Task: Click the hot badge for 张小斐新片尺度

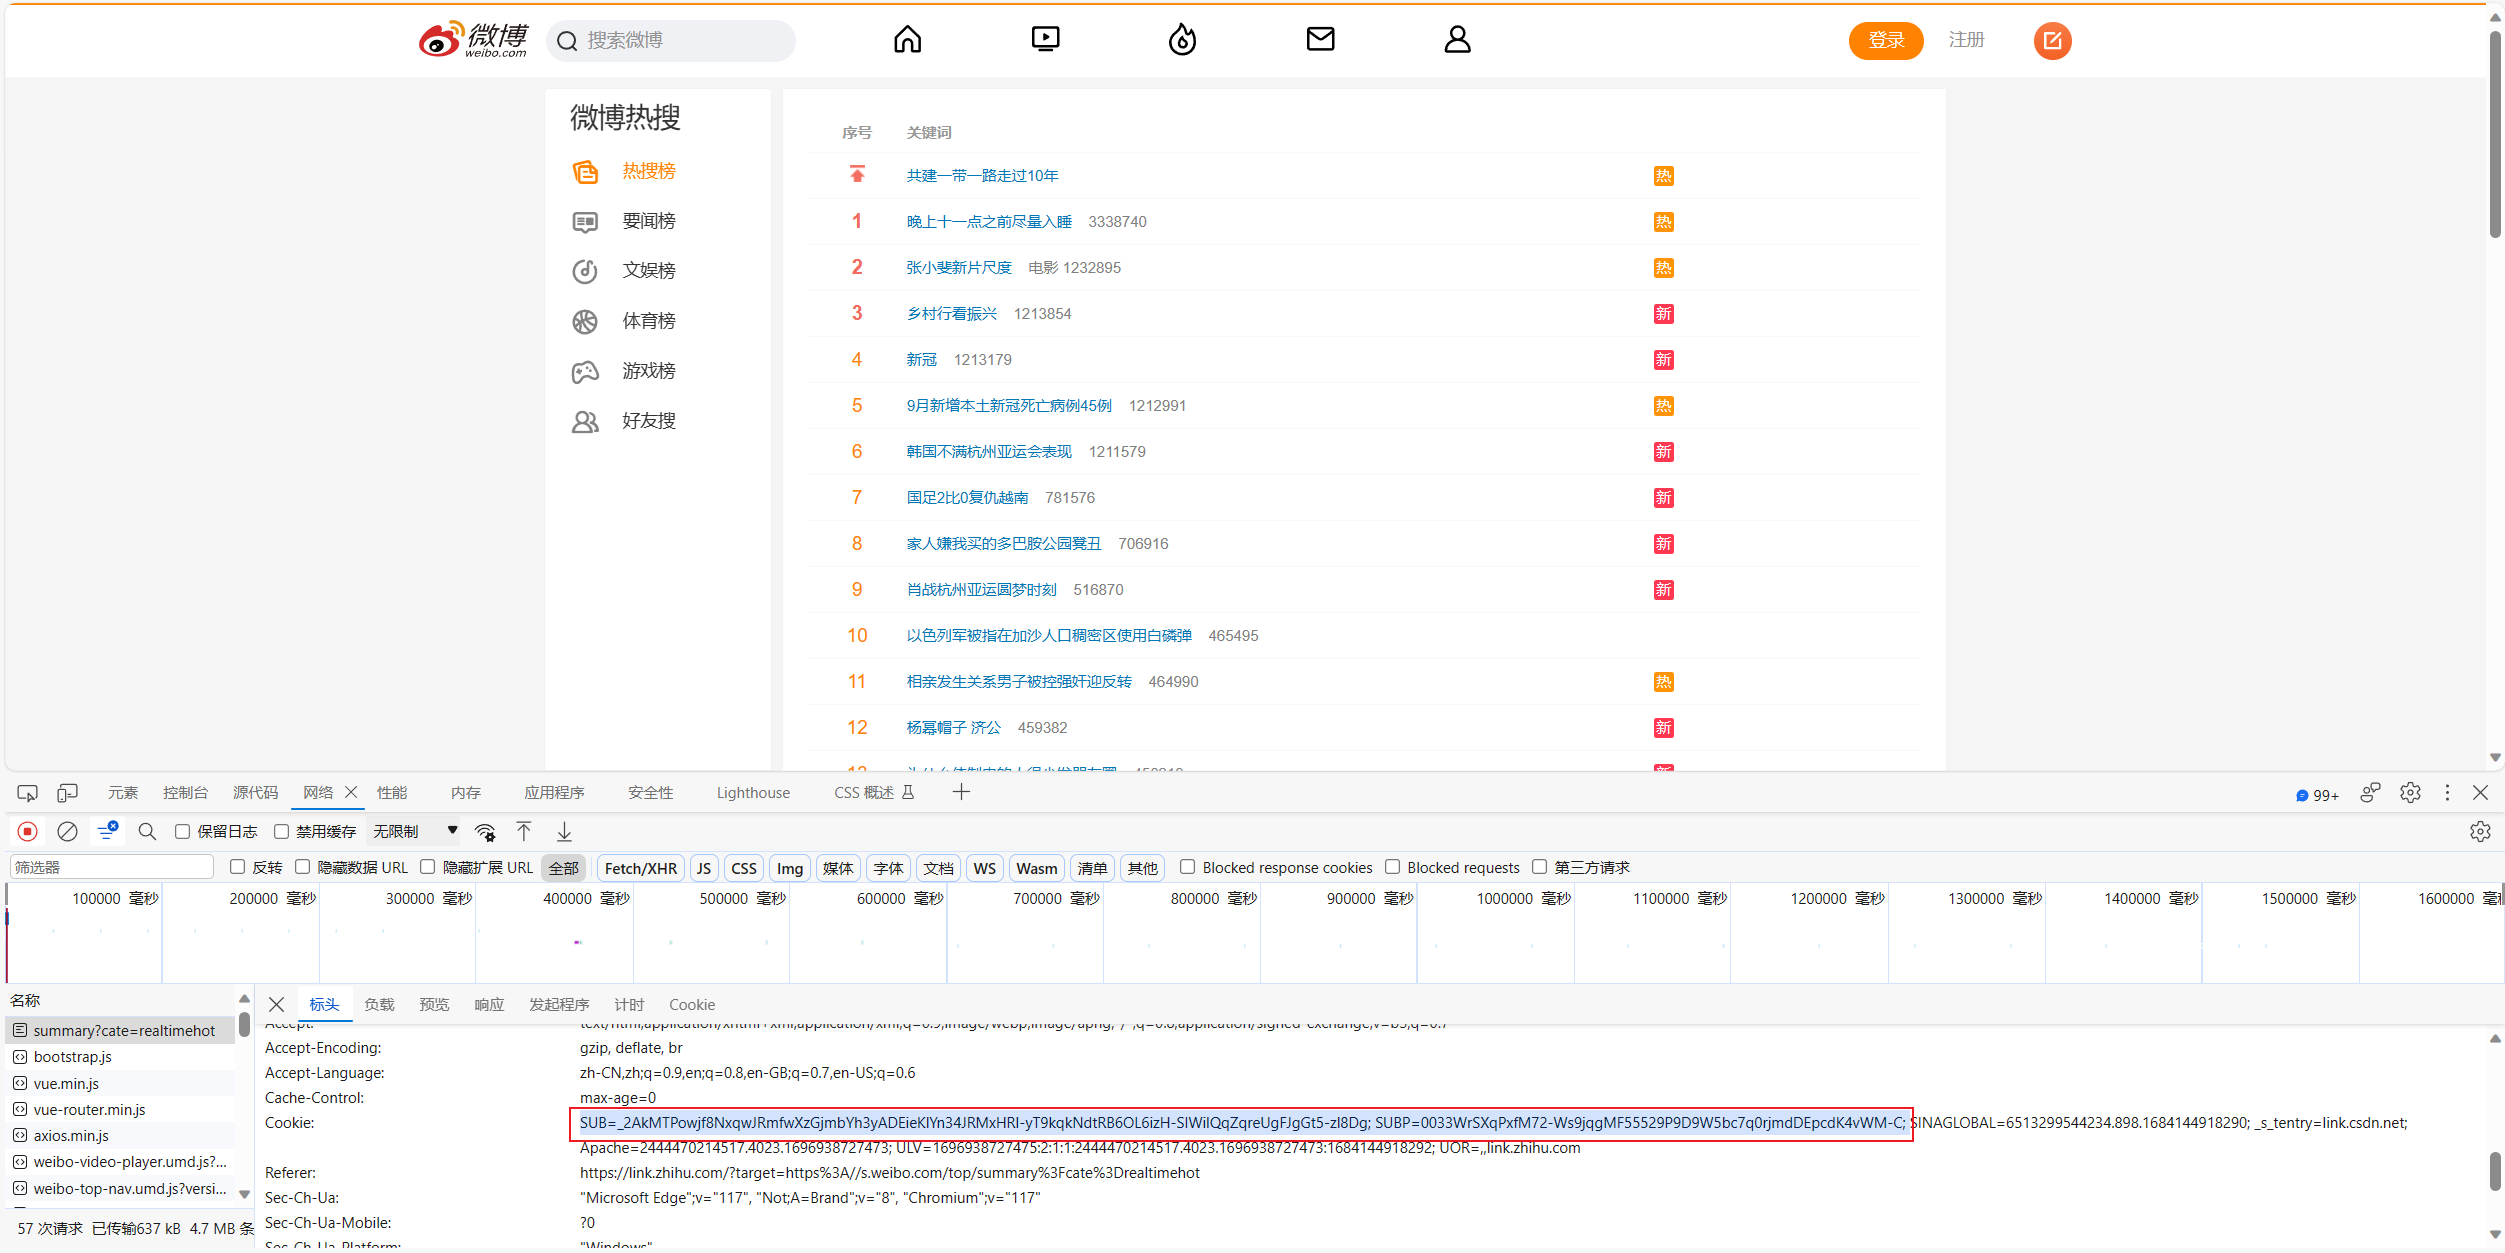Action: [x=1663, y=268]
